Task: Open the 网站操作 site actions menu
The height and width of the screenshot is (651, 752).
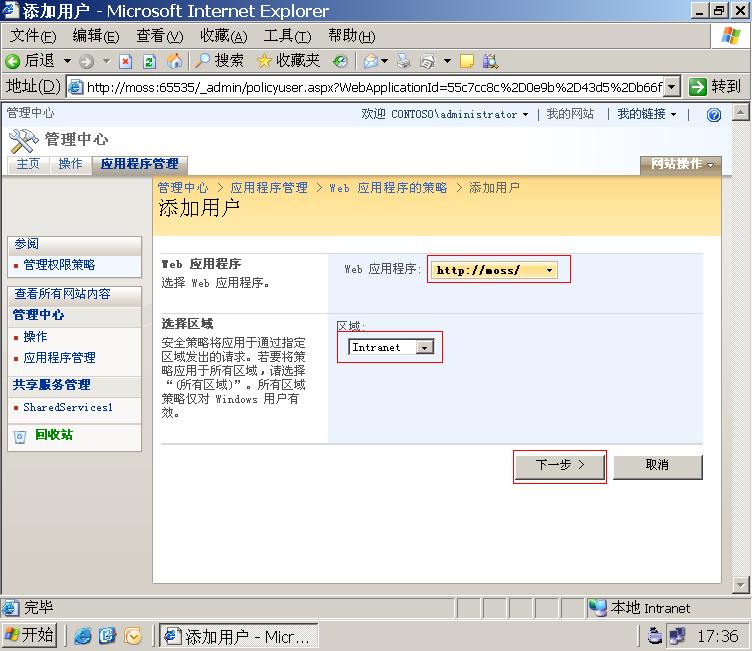Action: 681,165
